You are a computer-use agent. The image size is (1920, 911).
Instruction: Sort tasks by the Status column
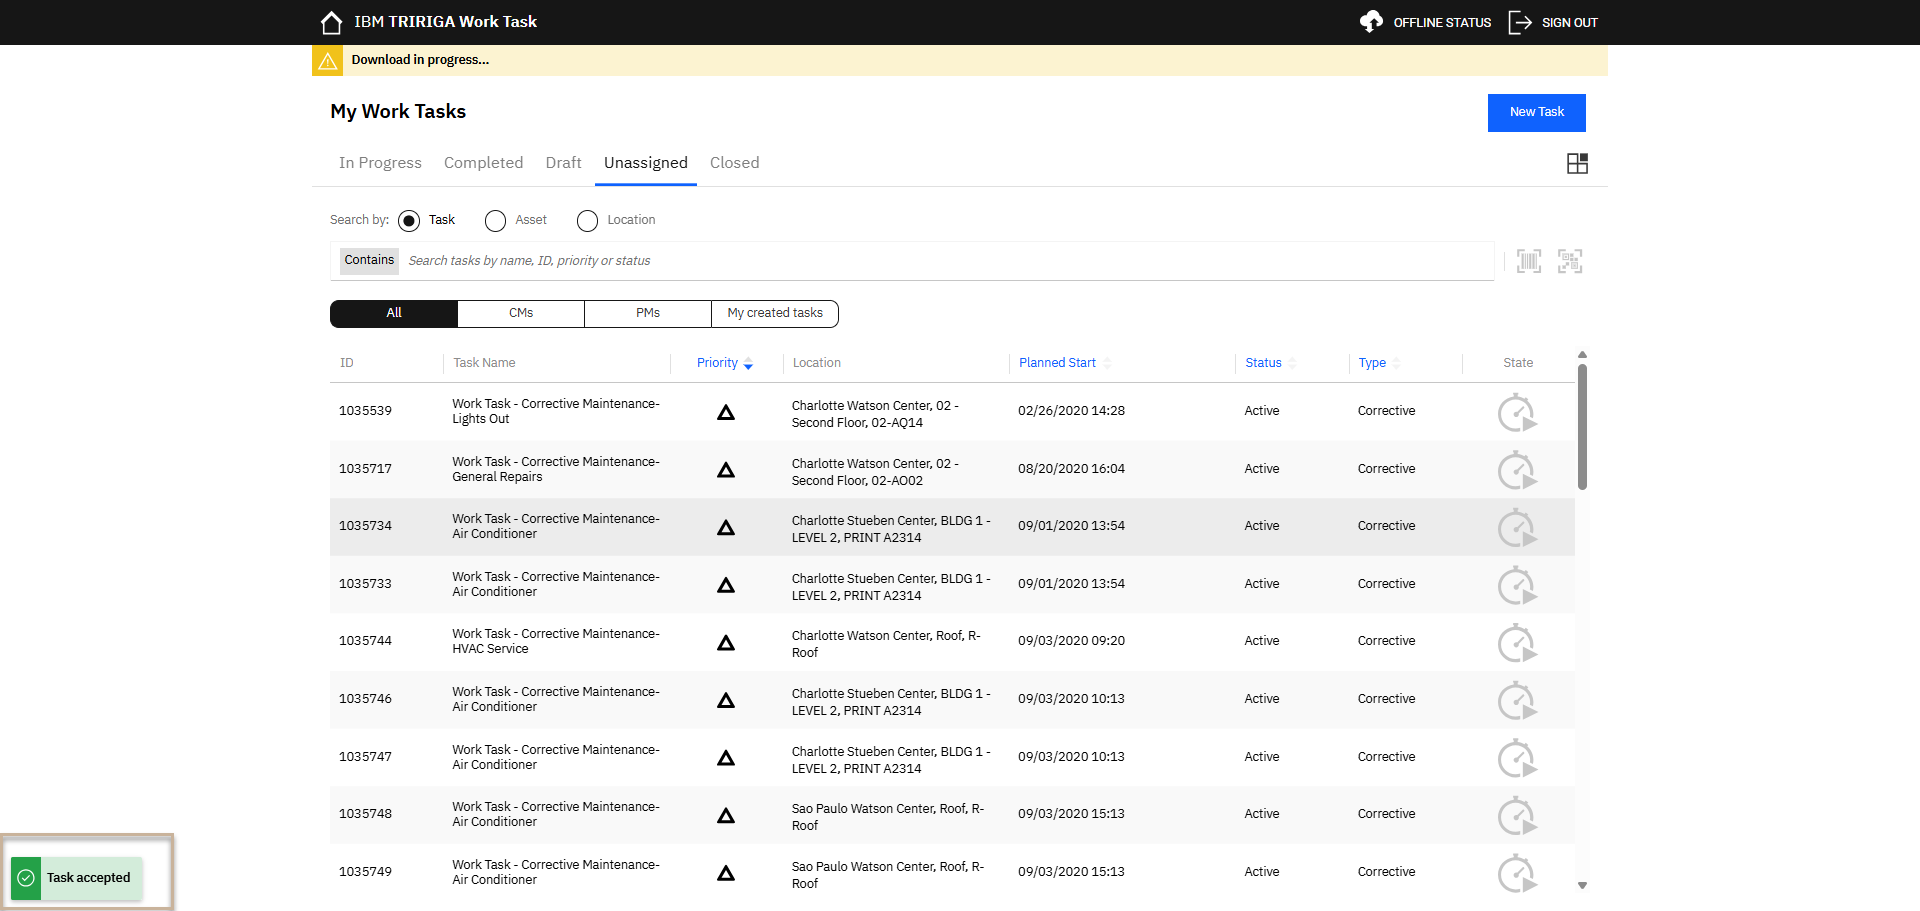pyautogui.click(x=1270, y=363)
